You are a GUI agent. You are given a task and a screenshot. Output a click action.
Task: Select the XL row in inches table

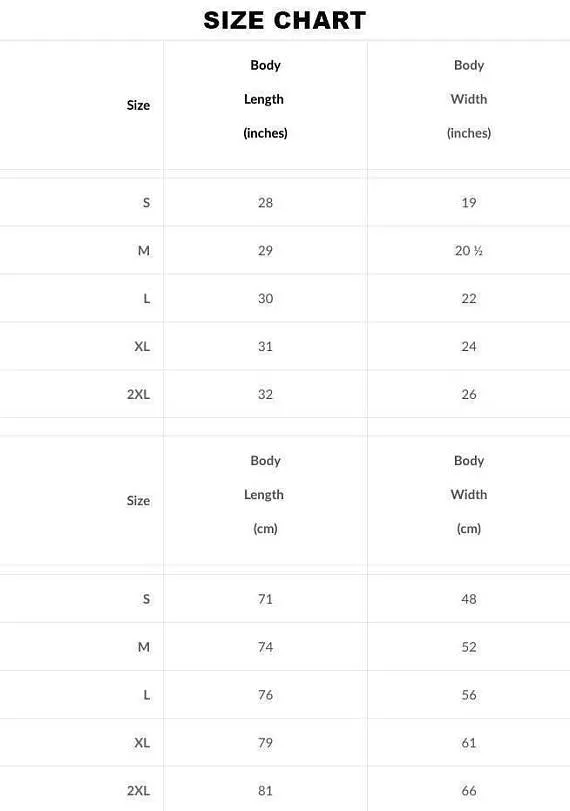285,346
